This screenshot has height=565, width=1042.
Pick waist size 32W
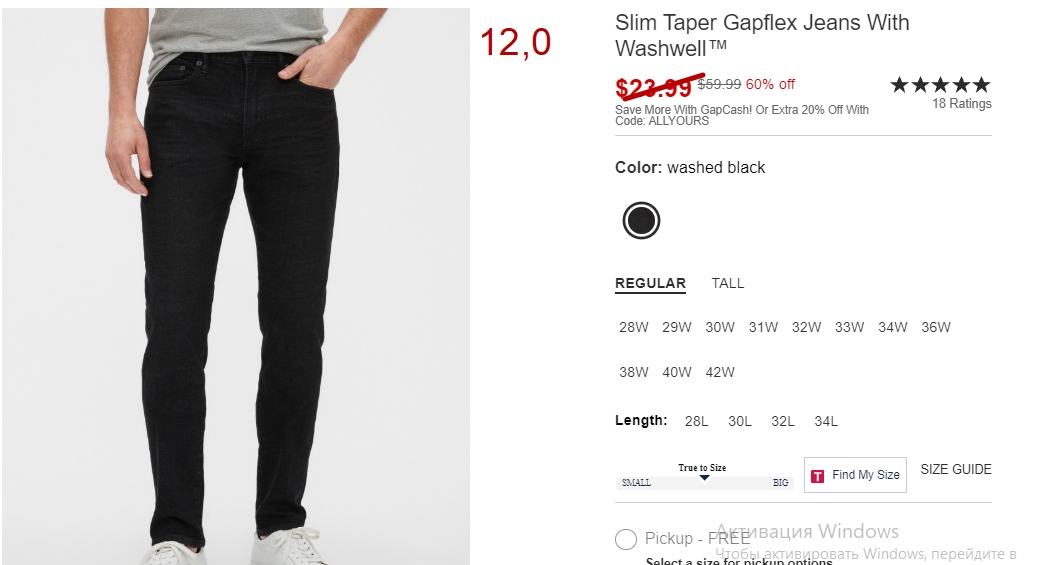(x=806, y=327)
